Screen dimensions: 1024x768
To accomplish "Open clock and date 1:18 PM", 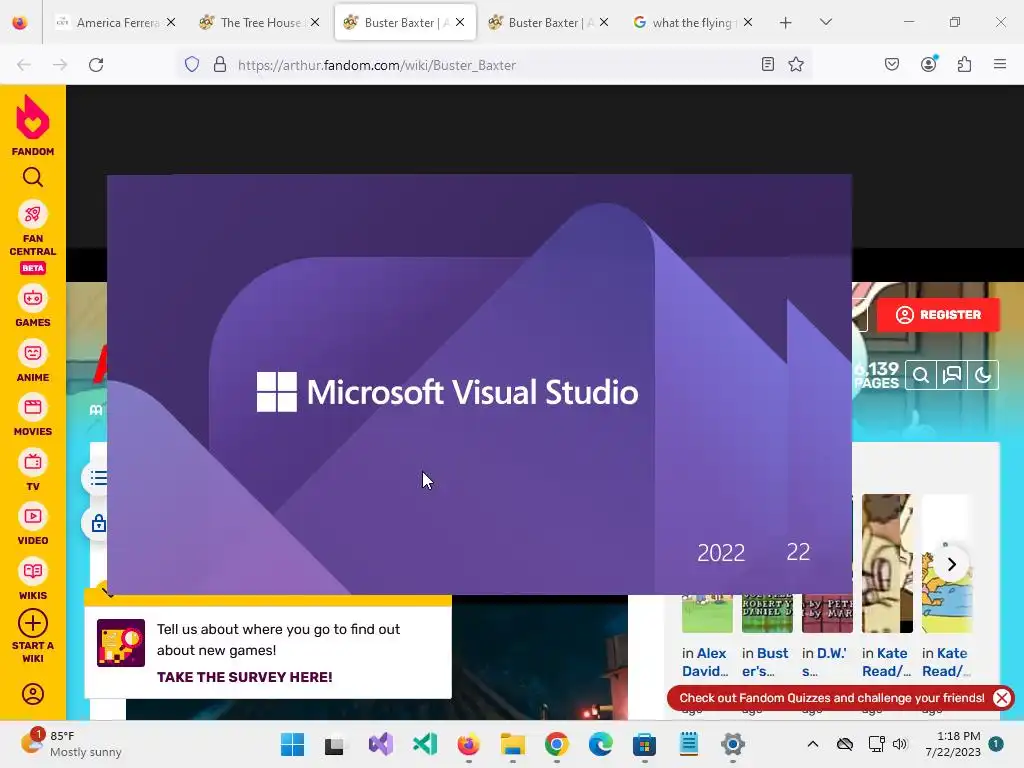I will (x=953, y=744).
